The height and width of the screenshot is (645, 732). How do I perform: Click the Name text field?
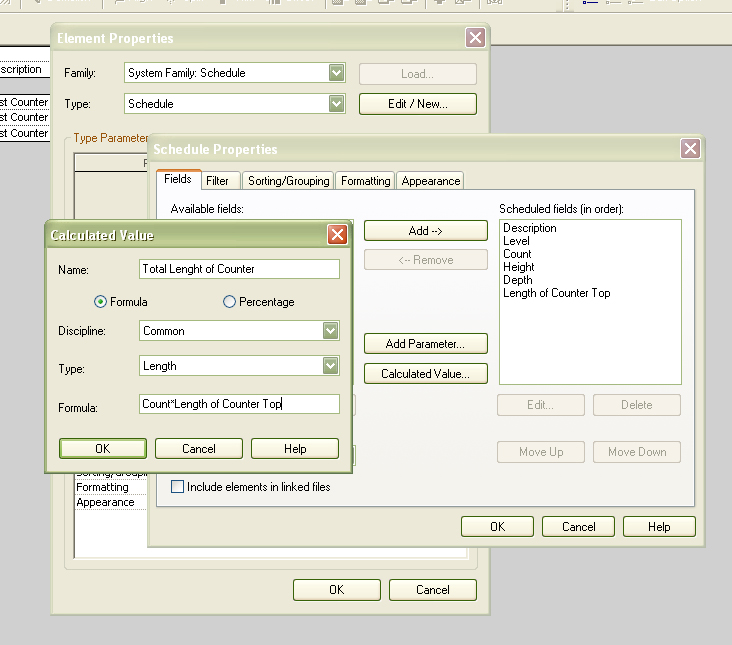tap(239, 269)
